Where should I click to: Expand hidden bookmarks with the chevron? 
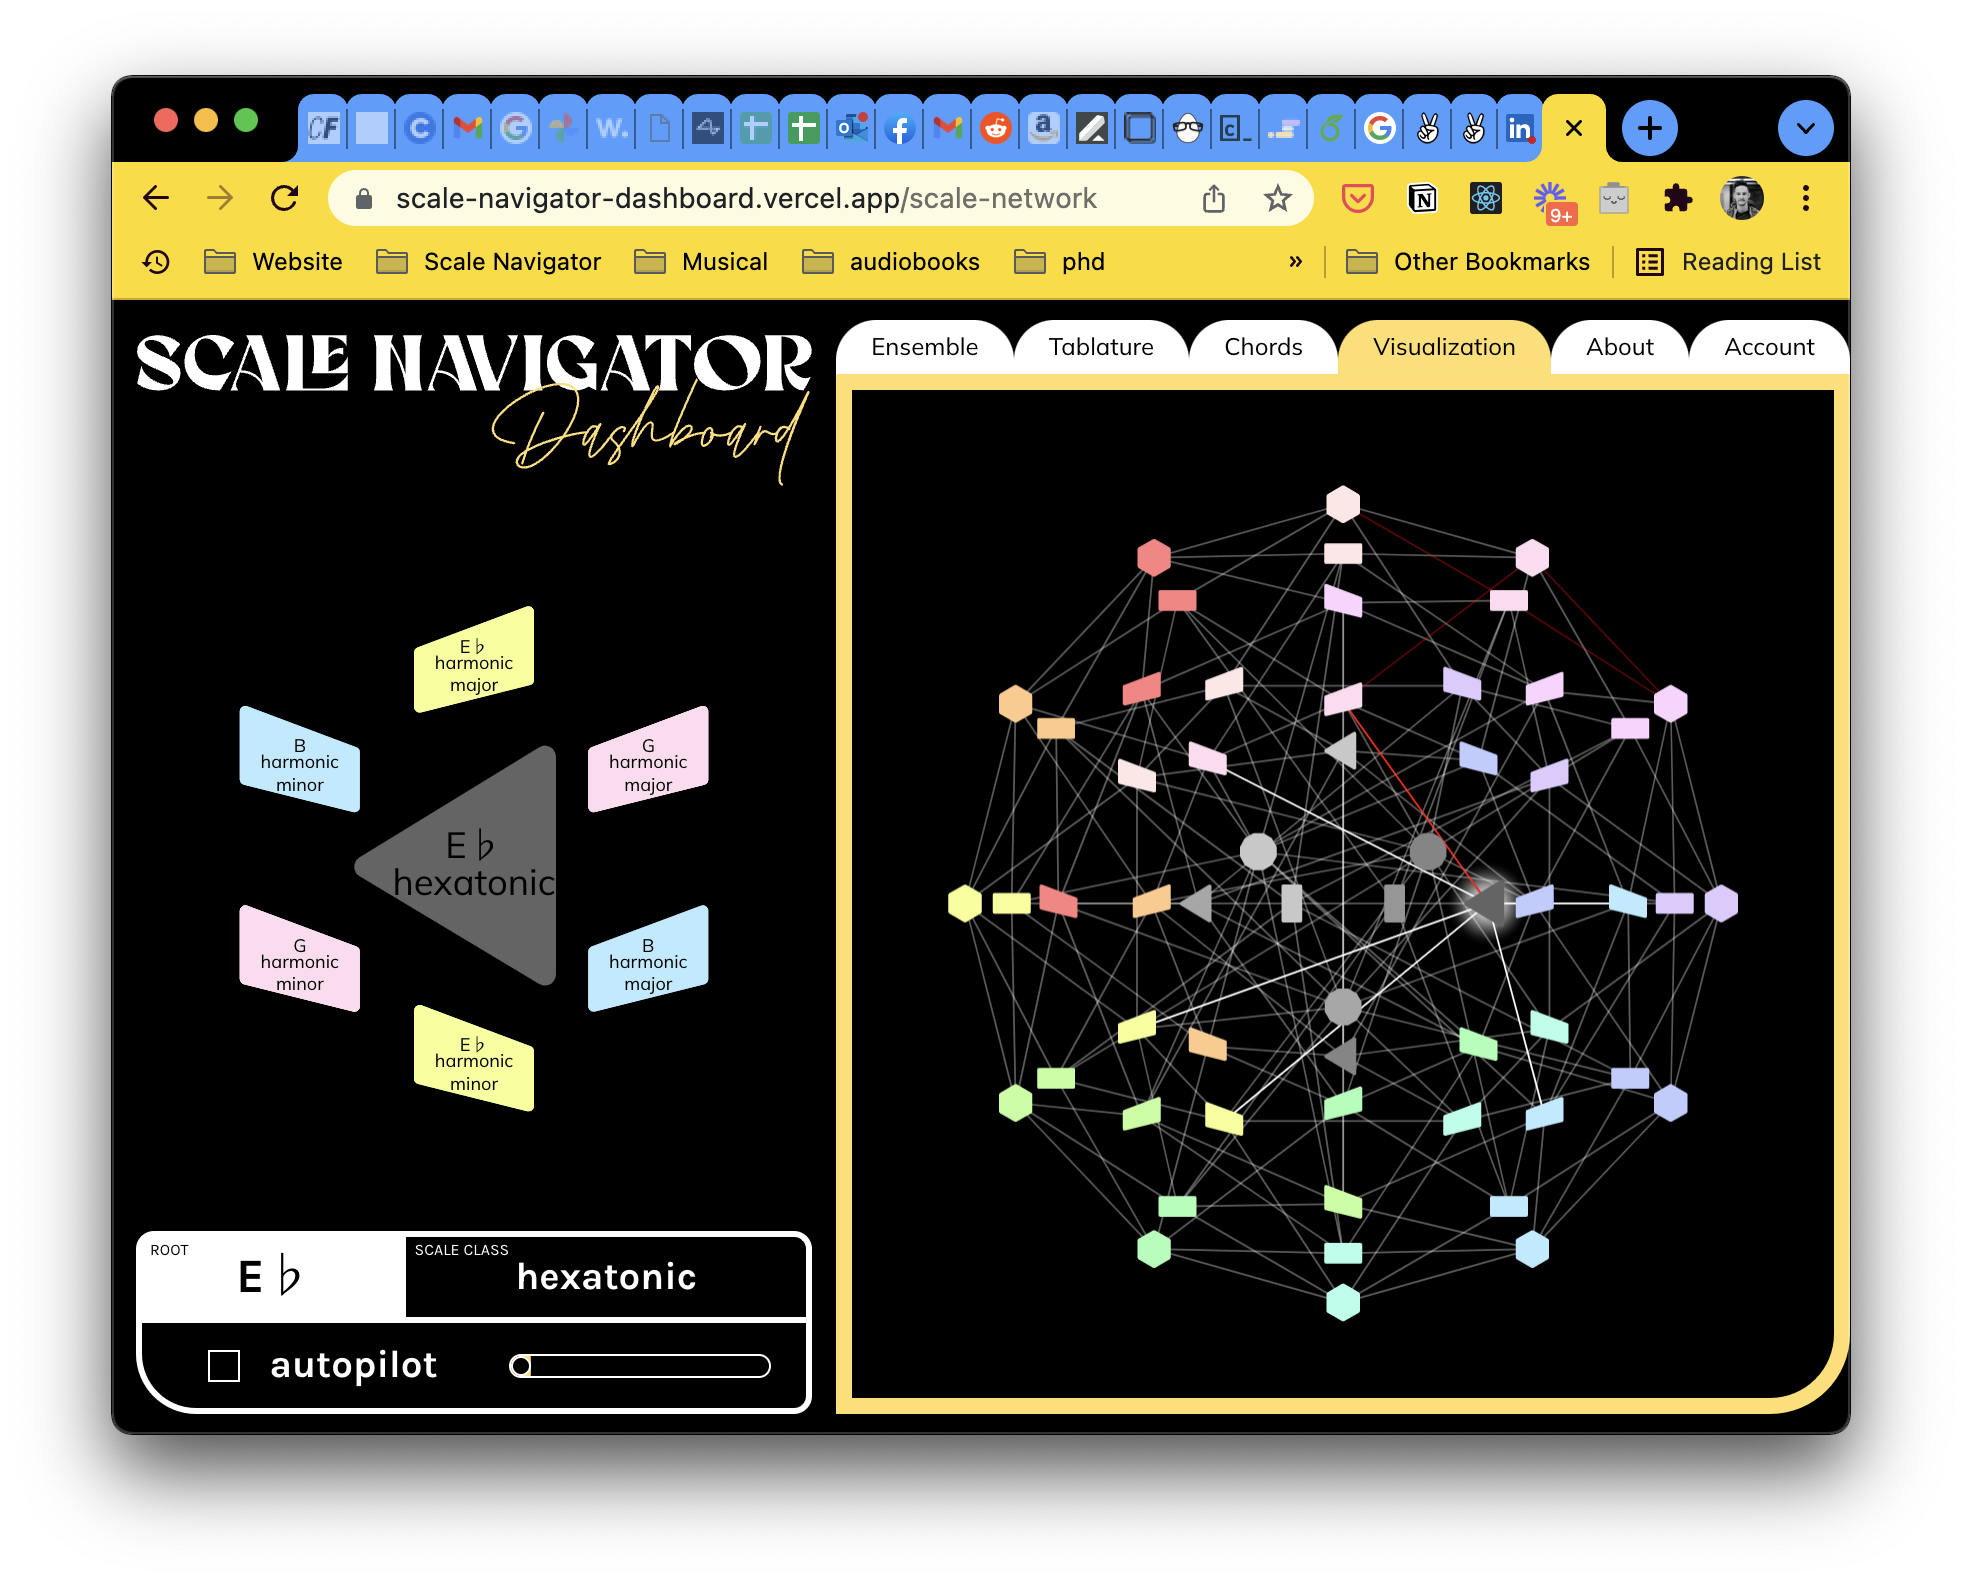(x=1295, y=262)
